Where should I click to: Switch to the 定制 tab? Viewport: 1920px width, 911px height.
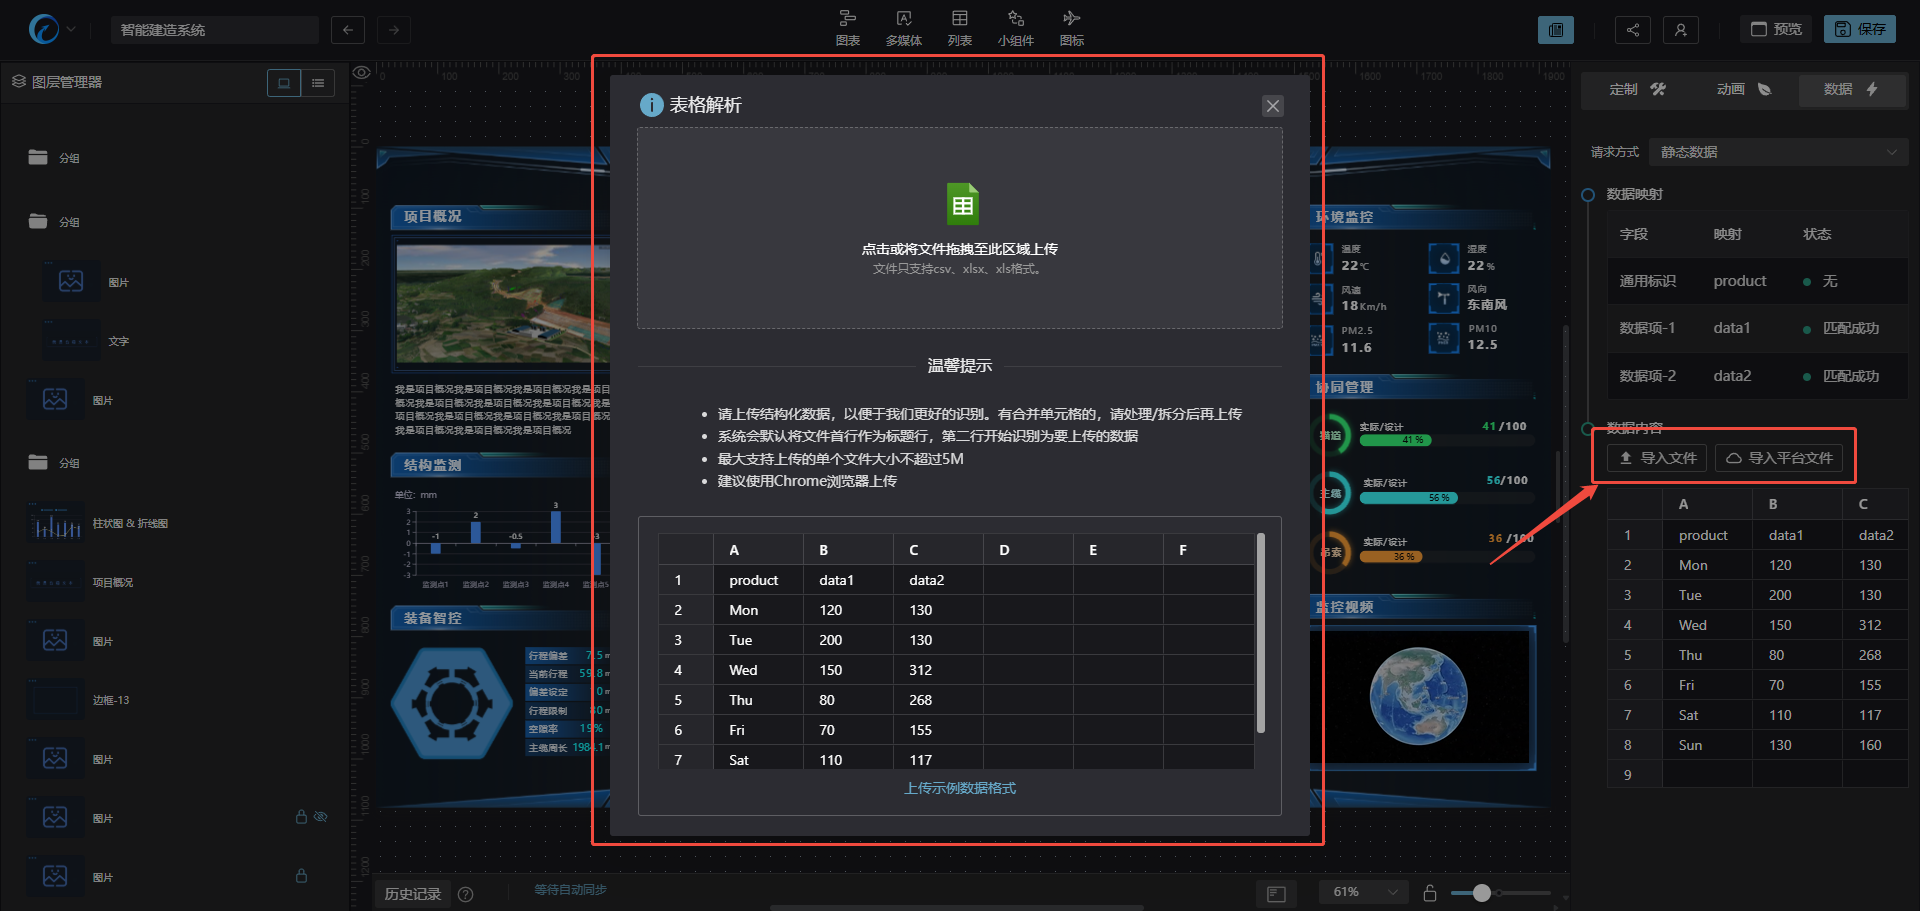tap(1636, 90)
